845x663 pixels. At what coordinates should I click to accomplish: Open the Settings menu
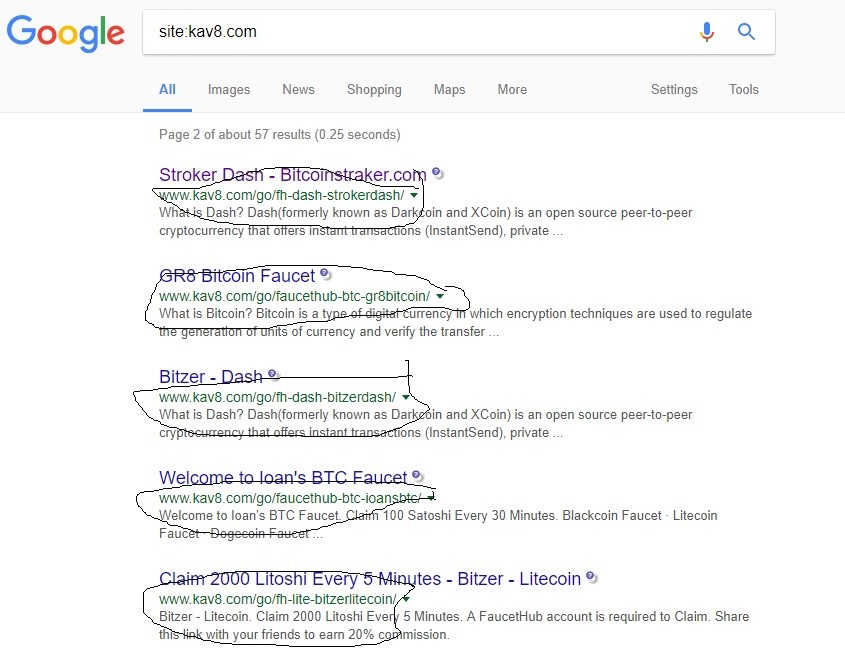coord(674,89)
